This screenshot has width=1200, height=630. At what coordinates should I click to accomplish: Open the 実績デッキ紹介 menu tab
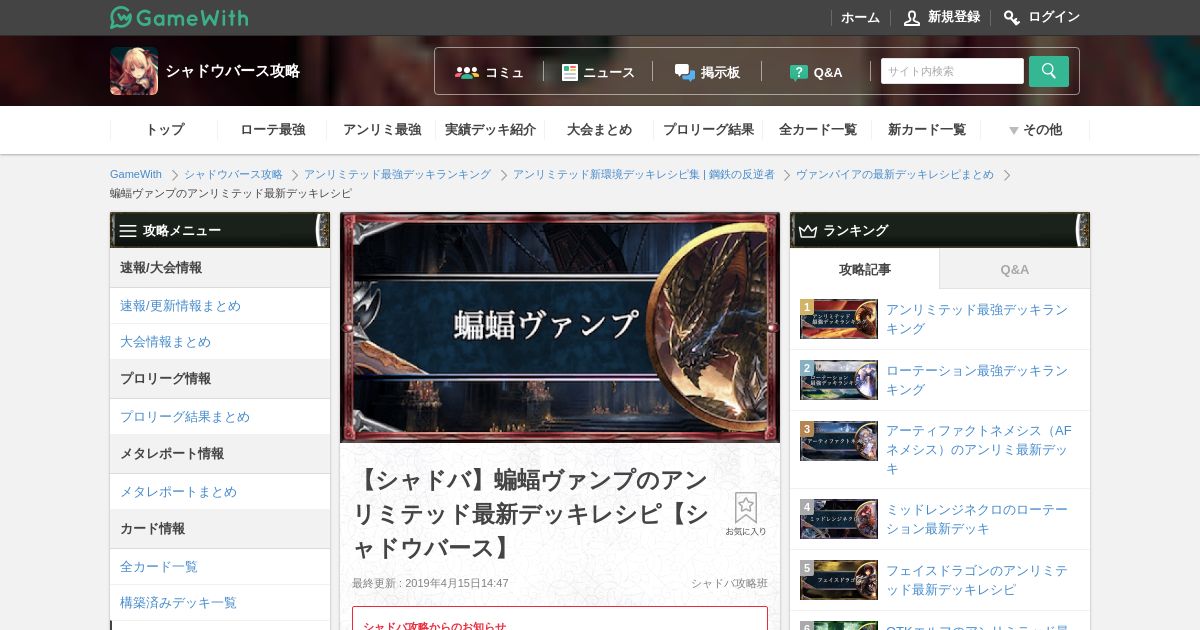[x=490, y=130]
